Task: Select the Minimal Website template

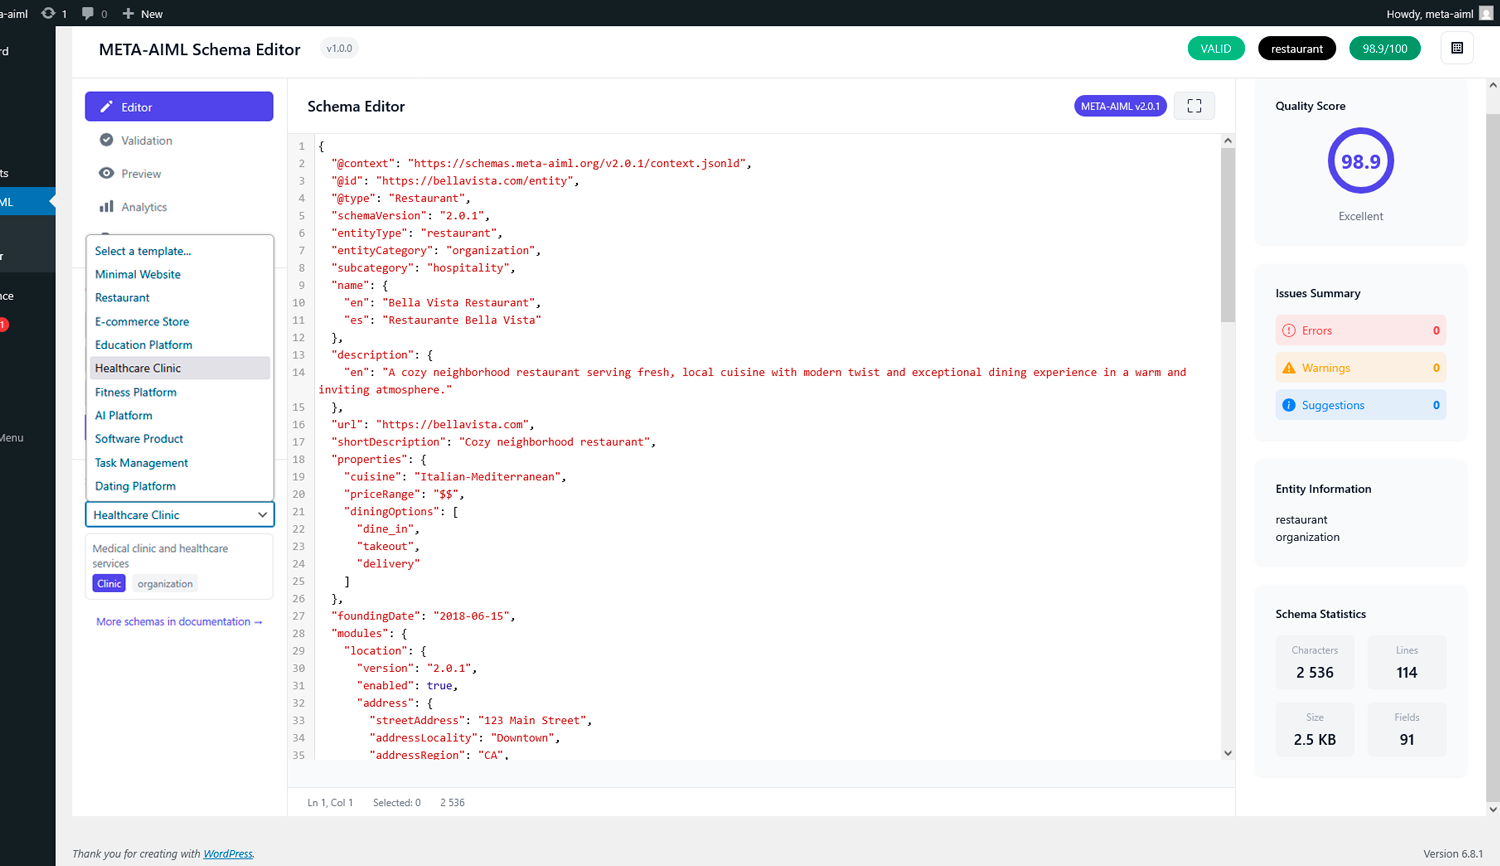Action: (x=180, y=274)
